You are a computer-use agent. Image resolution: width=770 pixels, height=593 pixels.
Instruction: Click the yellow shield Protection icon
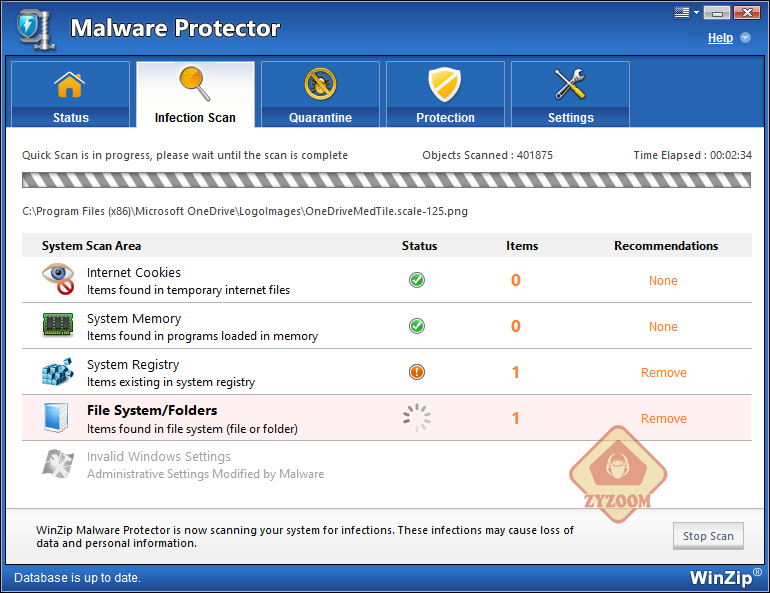coord(444,84)
